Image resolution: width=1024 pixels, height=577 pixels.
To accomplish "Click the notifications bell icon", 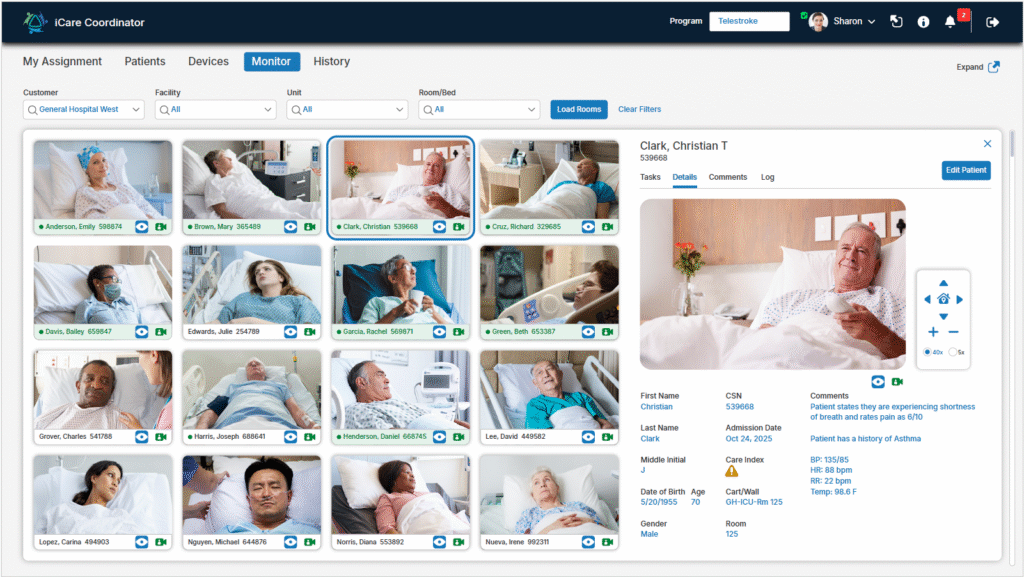I will 950,22.
